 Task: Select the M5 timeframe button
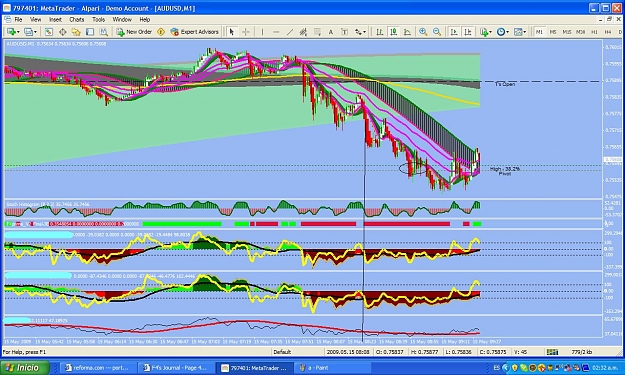pos(553,32)
